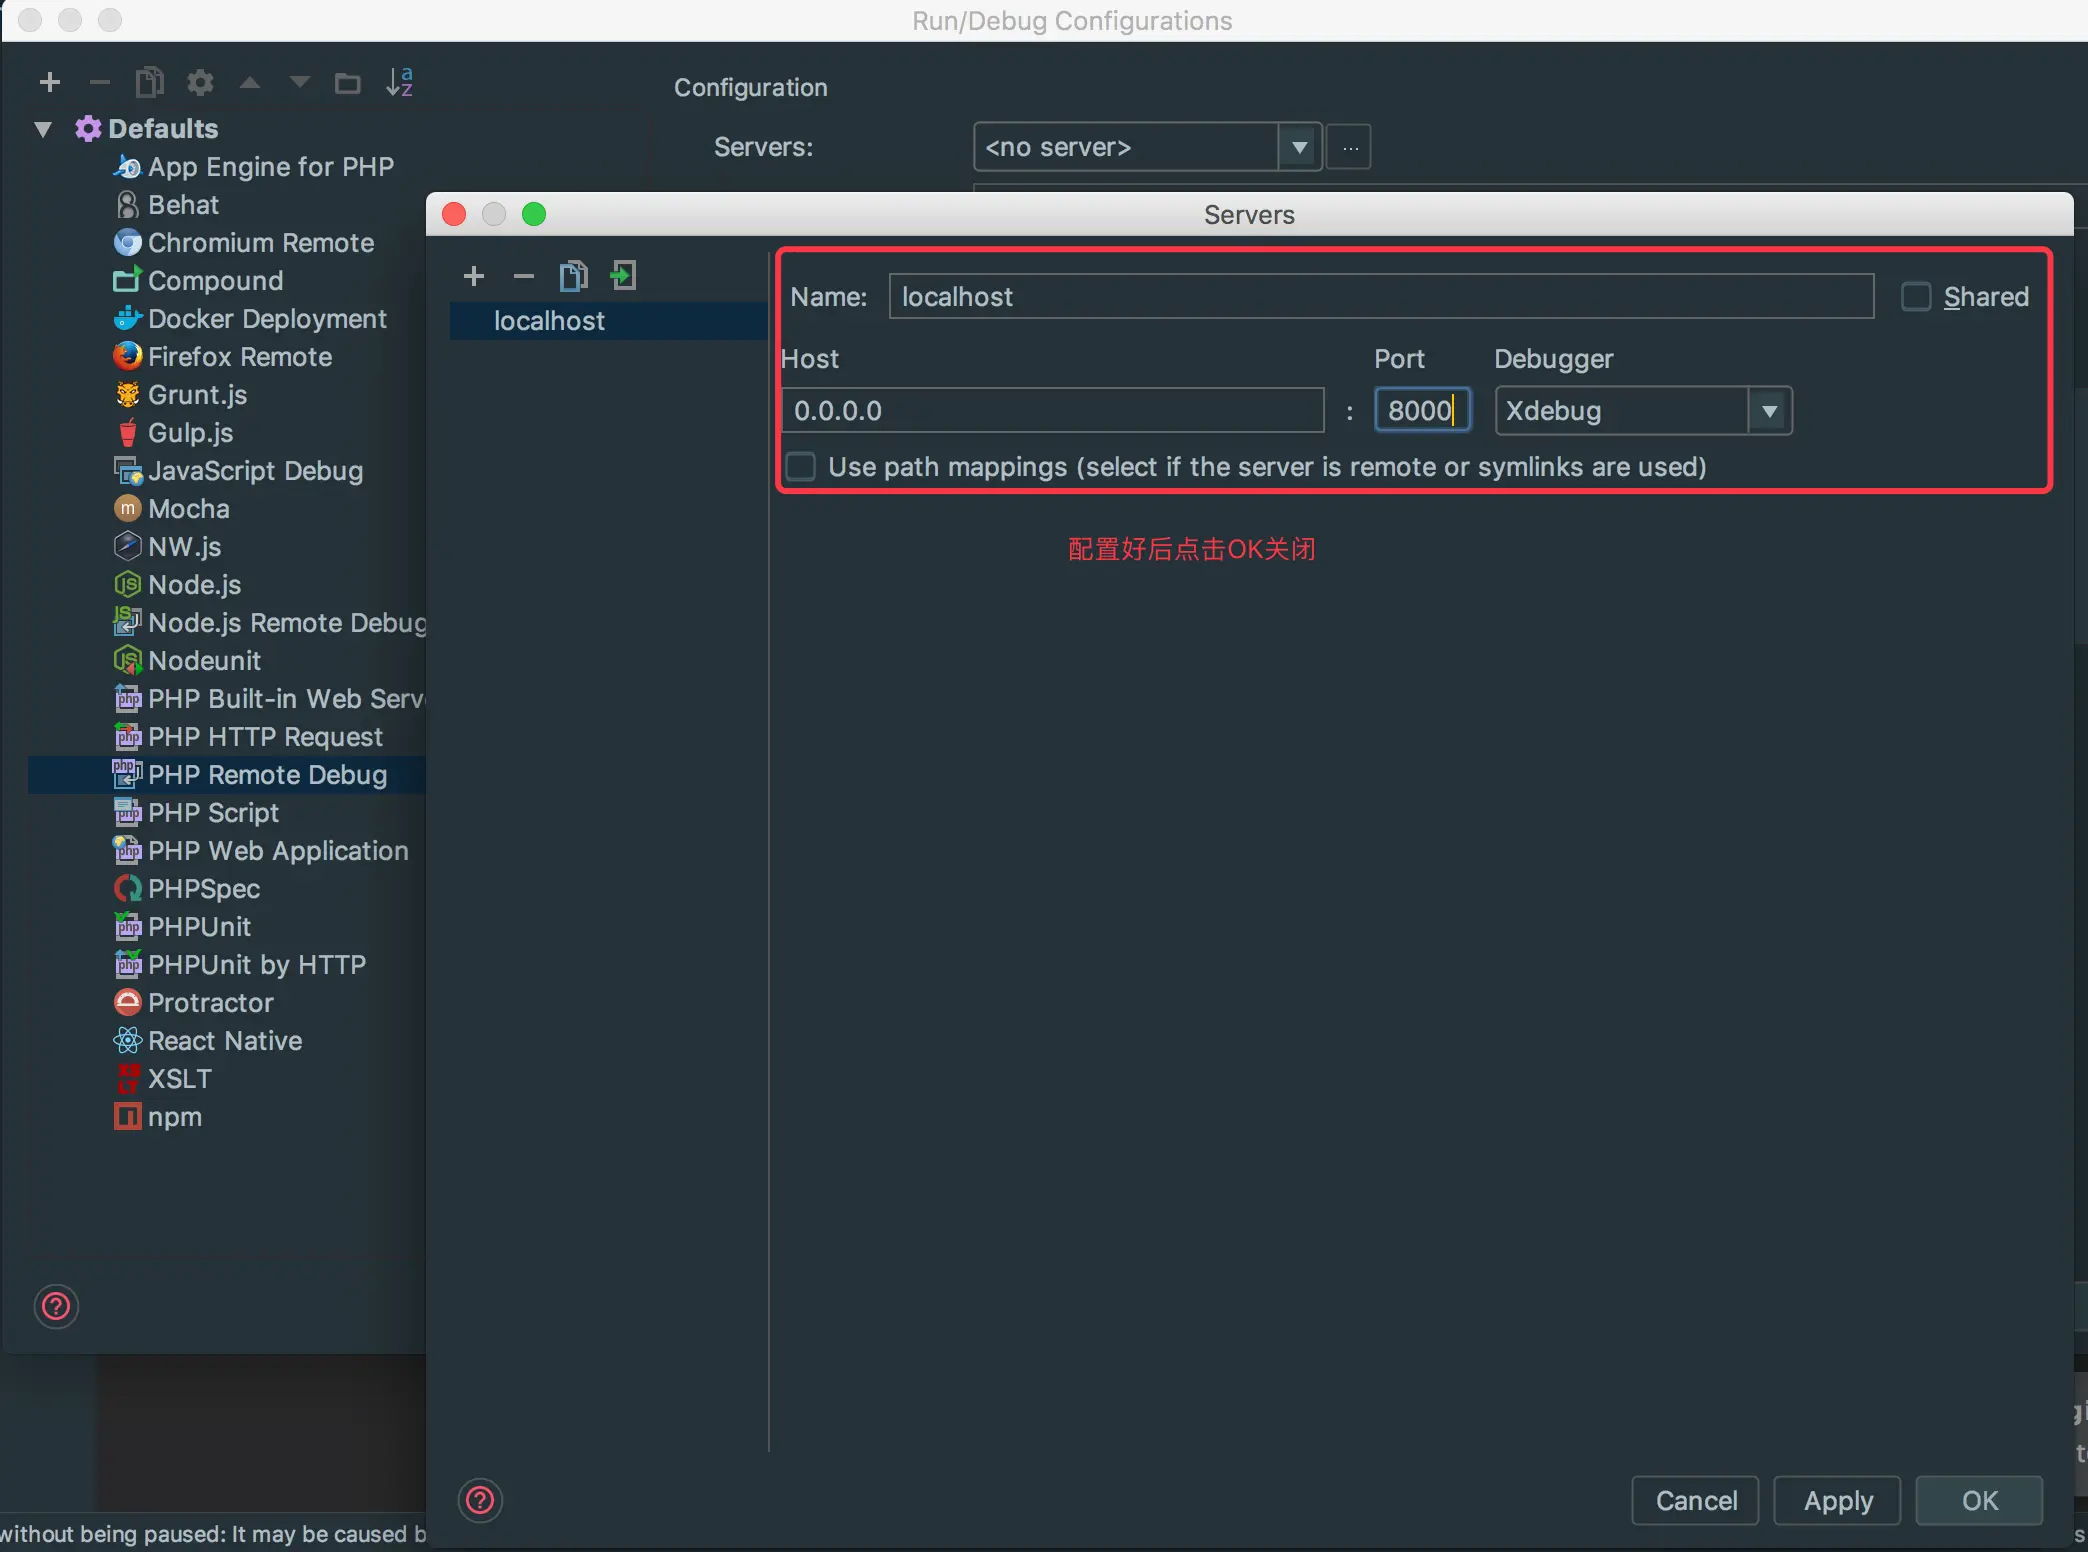Click copy server icon in Servers toolbar
Image resolution: width=2088 pixels, height=1552 pixels.
pos(573,276)
